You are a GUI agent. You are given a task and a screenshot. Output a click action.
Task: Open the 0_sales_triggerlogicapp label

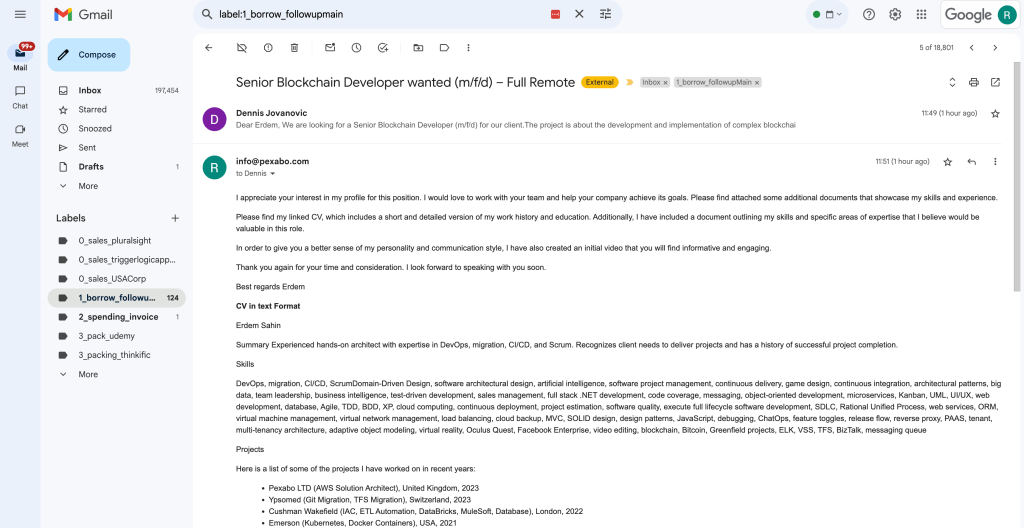[116, 259]
